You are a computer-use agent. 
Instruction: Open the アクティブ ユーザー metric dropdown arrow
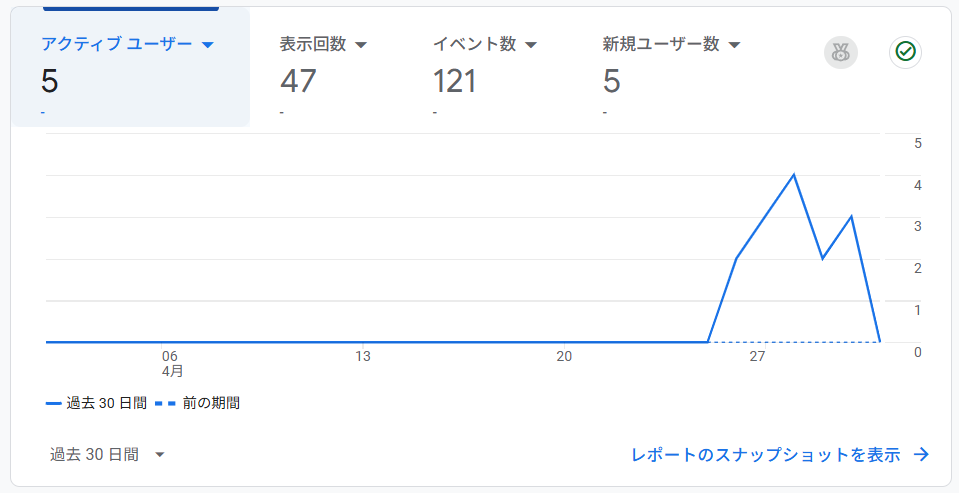(x=208, y=45)
